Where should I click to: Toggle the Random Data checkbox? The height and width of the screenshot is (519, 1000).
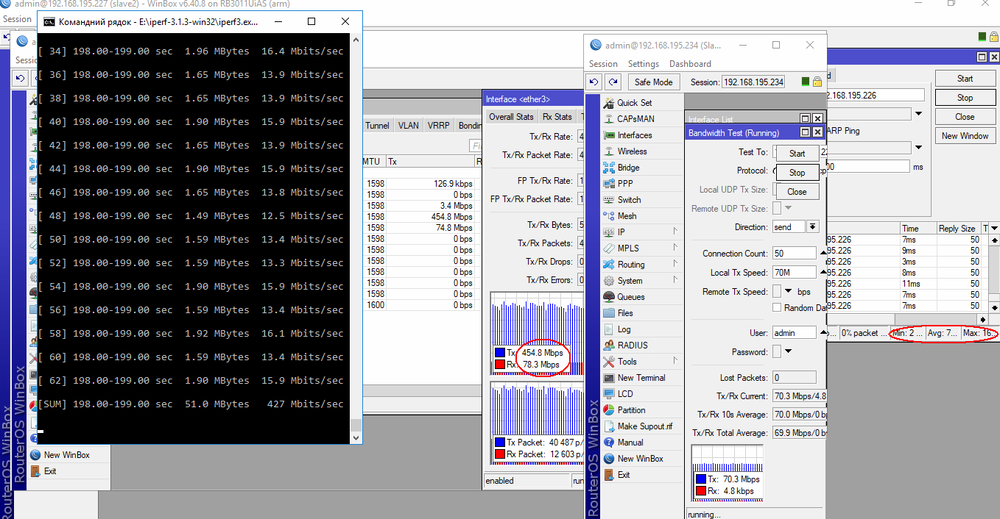pos(777,307)
